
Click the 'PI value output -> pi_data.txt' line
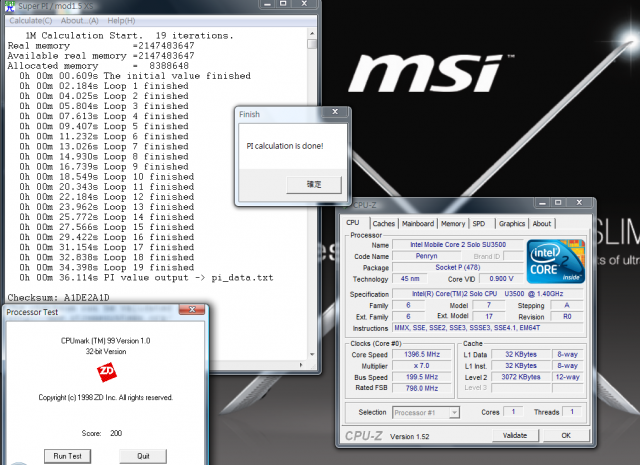pos(146,278)
